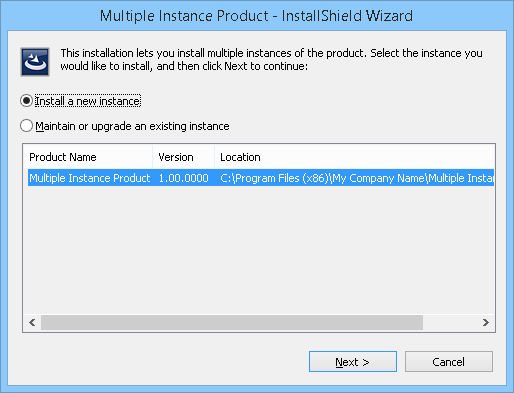Click the divider between Product Name and Version headers
This screenshot has height=393, width=514.
point(153,157)
